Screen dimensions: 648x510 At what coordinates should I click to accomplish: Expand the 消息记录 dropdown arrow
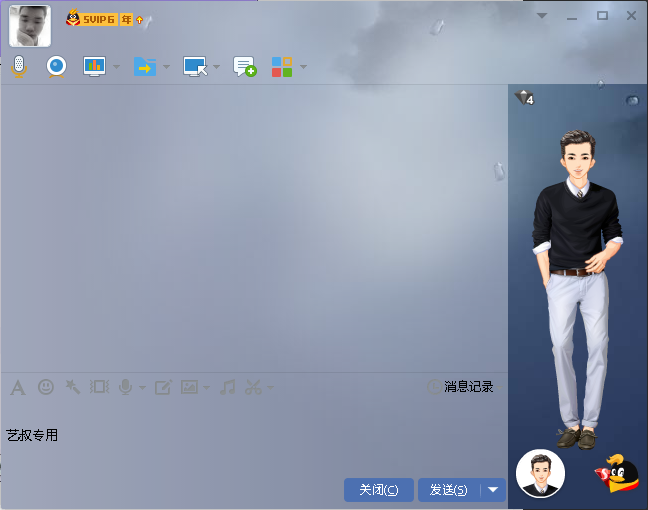click(500, 388)
